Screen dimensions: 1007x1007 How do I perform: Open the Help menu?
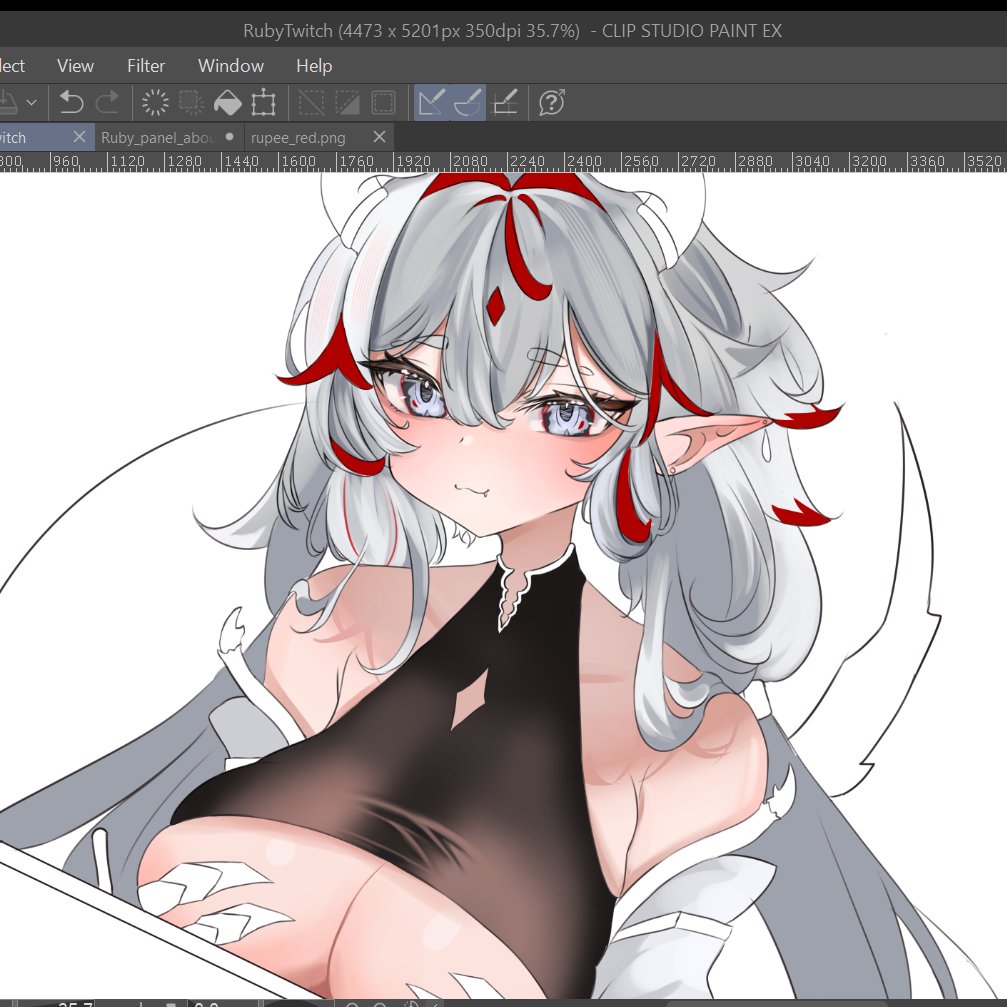point(314,66)
